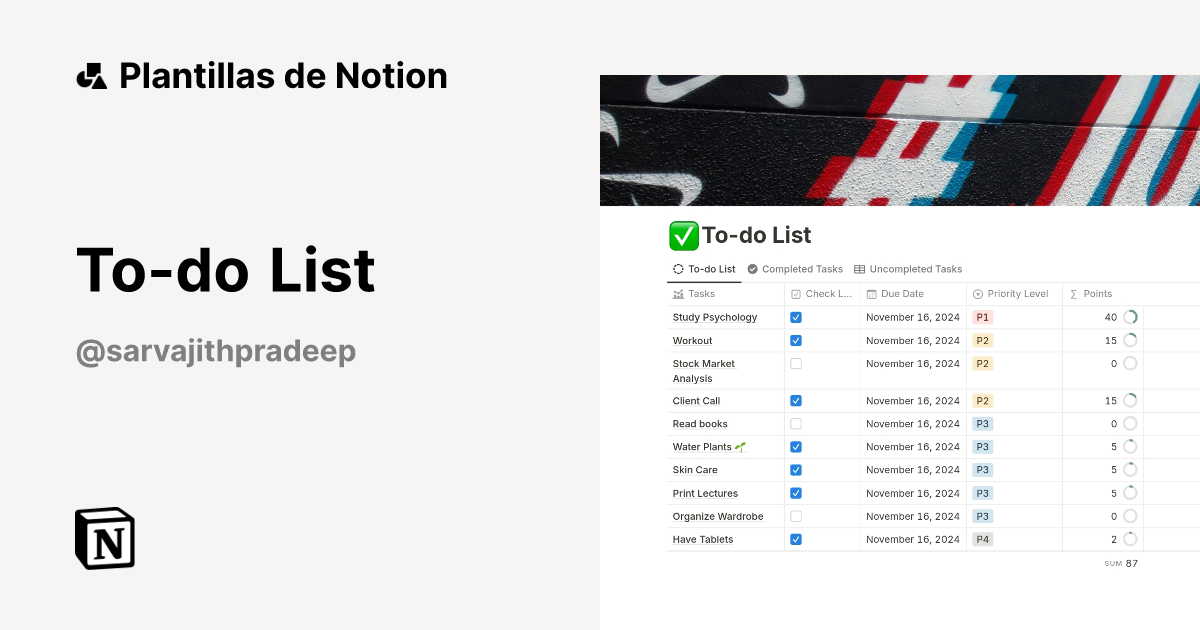This screenshot has height=630, width=1200.
Task: Click the Uncompleted Tasks table icon
Action: pos(858,269)
